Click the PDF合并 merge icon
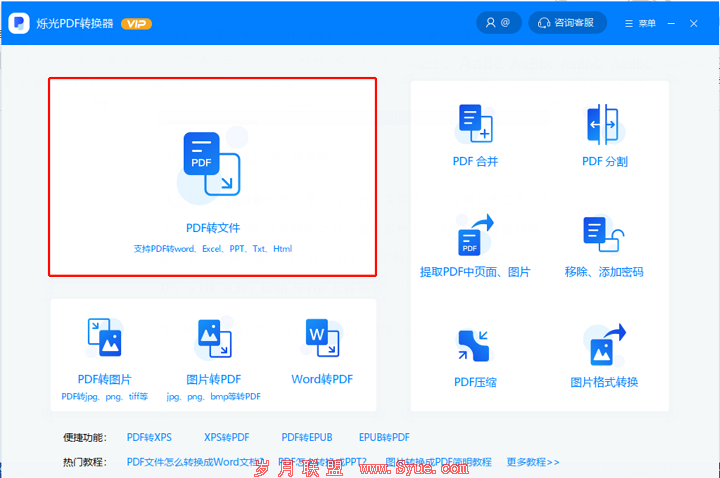 pos(475,123)
